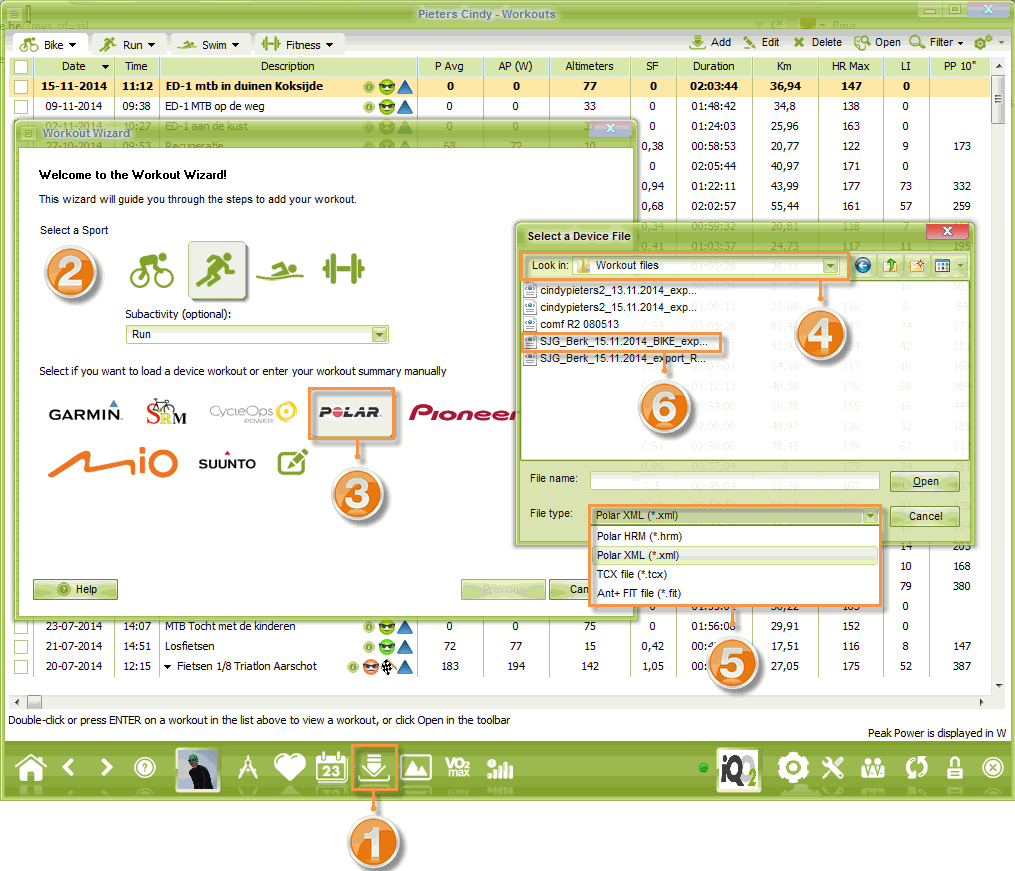This screenshot has height=871, width=1015.
Task: Sort by the Date column header
Action: click(74, 66)
